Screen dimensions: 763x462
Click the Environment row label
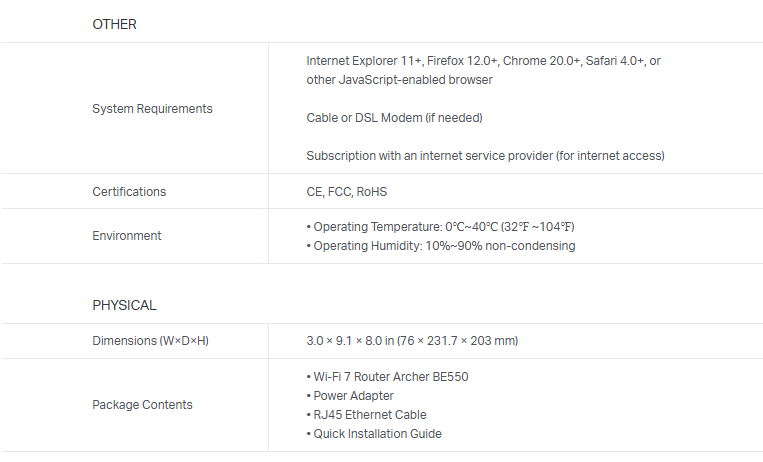[x=126, y=236]
